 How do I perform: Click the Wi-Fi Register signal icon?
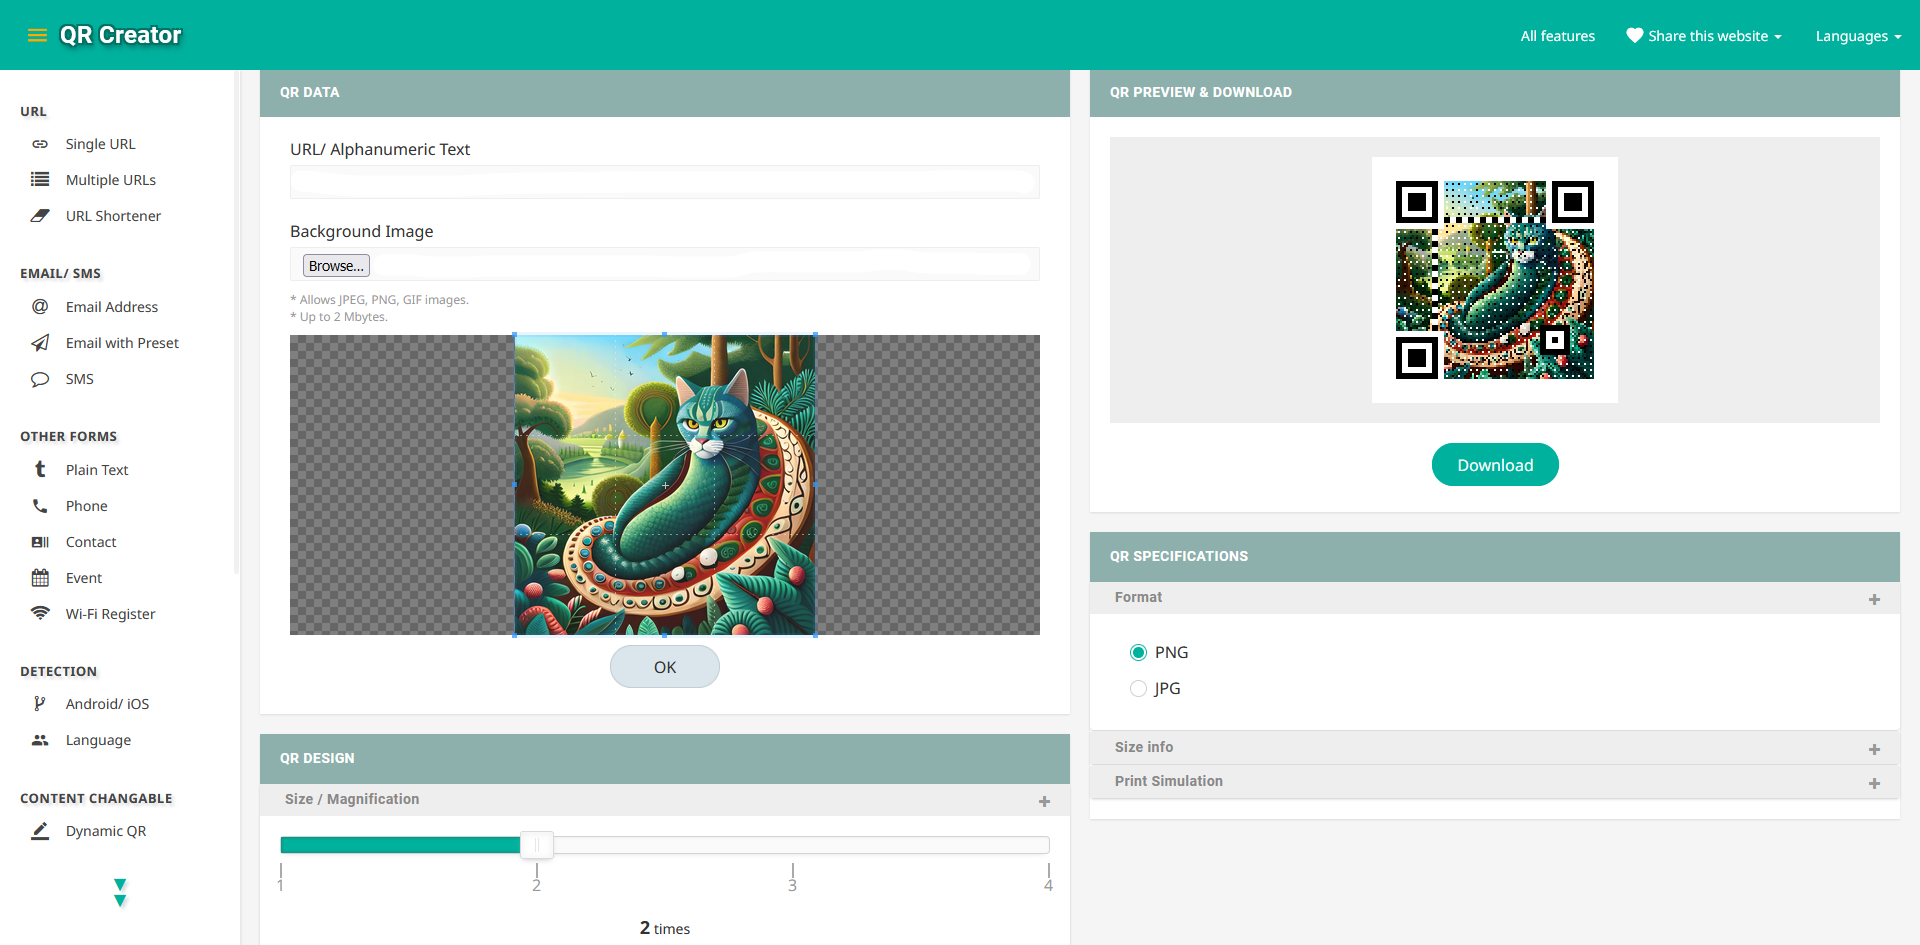(x=40, y=613)
